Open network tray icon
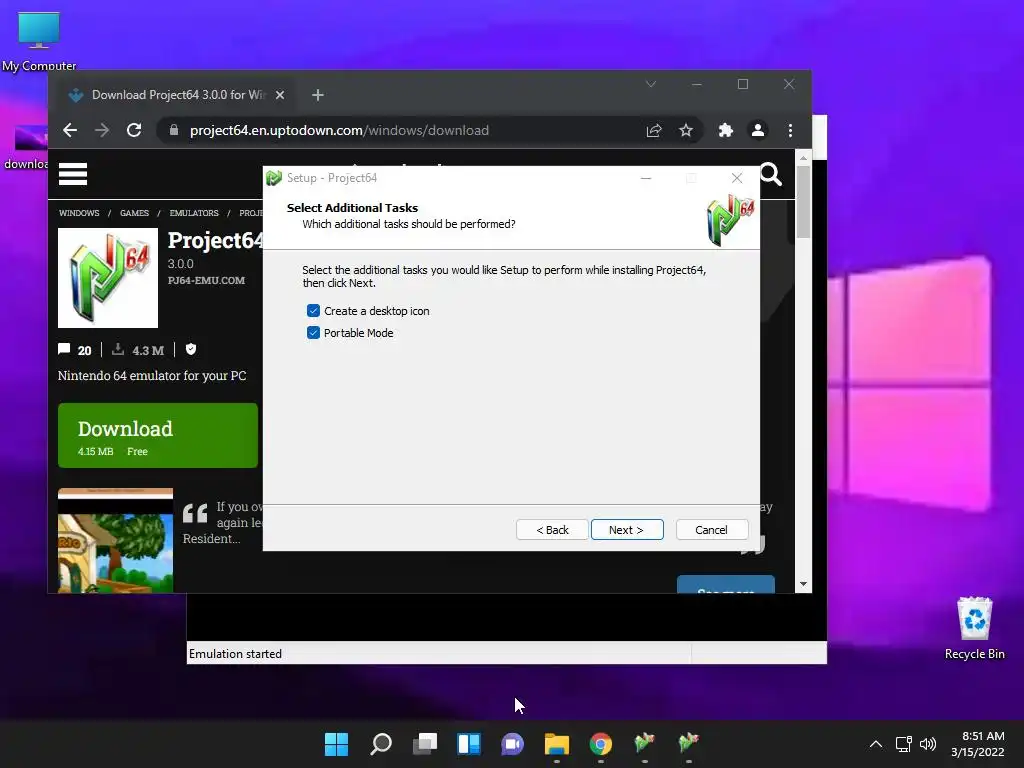This screenshot has height=768, width=1024. pyautogui.click(x=903, y=744)
